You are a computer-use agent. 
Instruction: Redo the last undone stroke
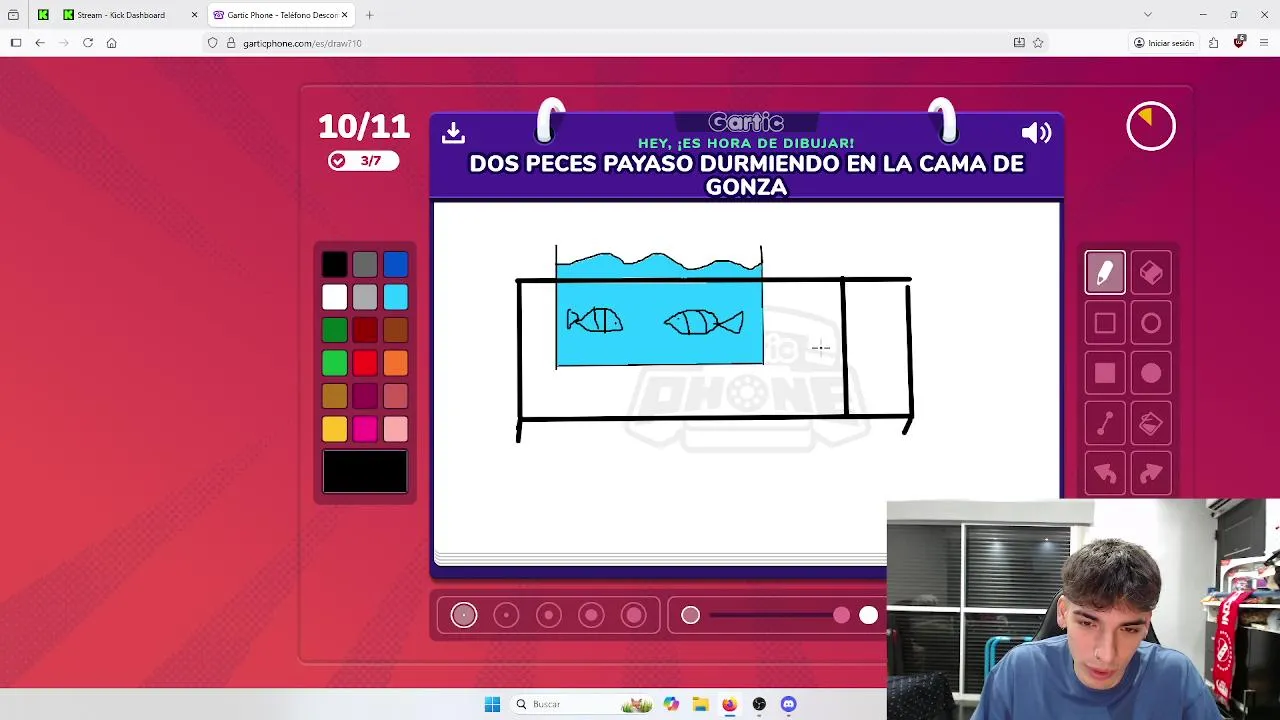click(x=1151, y=474)
